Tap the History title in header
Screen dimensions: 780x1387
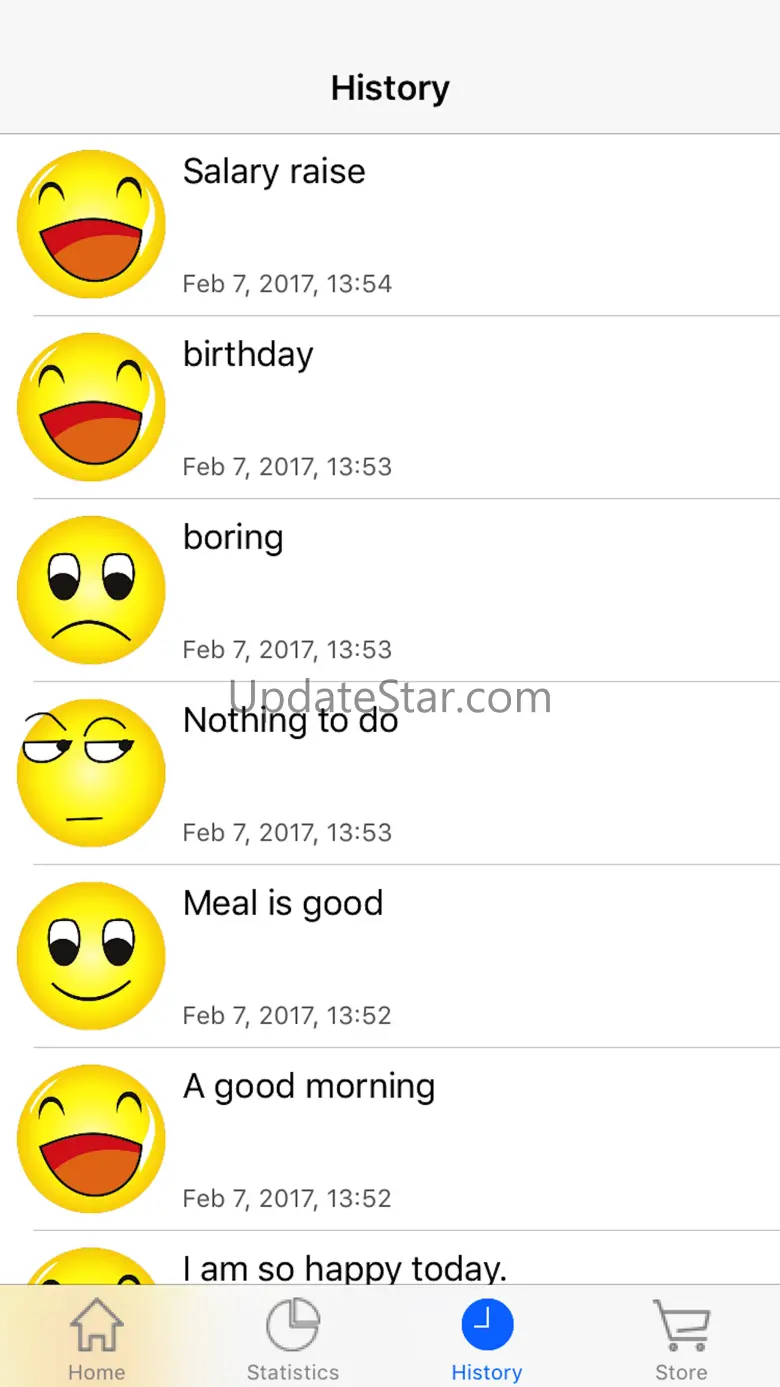pyautogui.click(x=390, y=88)
